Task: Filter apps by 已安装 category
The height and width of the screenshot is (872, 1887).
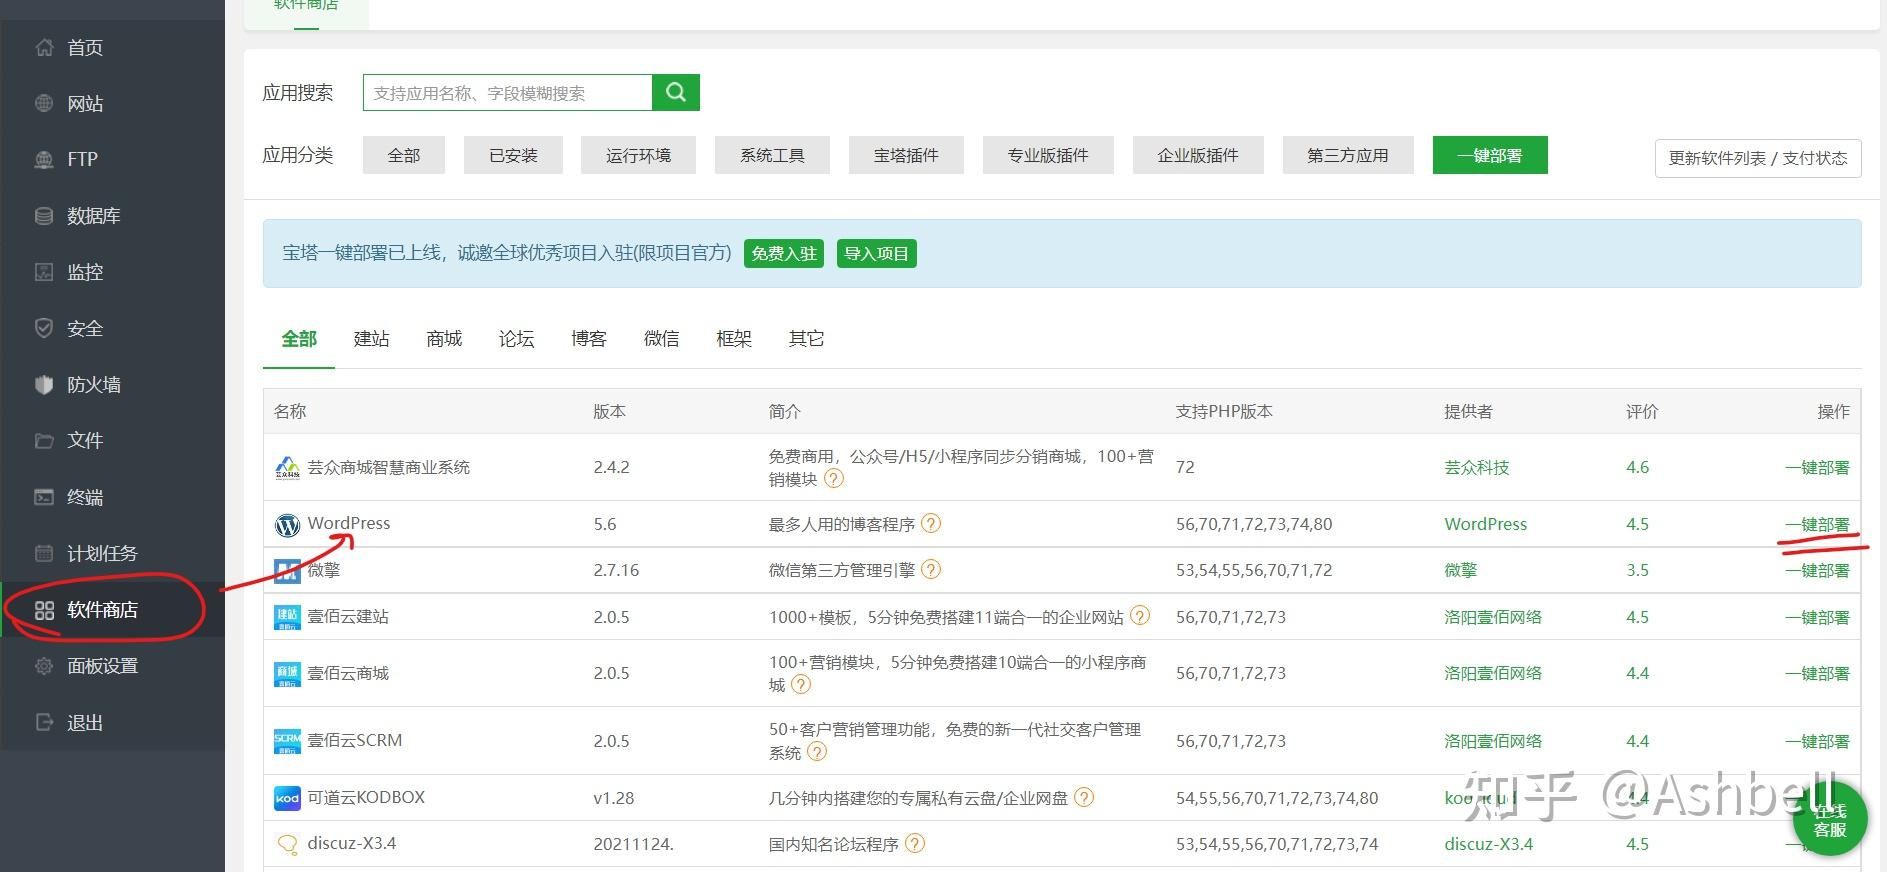Action: (513, 155)
